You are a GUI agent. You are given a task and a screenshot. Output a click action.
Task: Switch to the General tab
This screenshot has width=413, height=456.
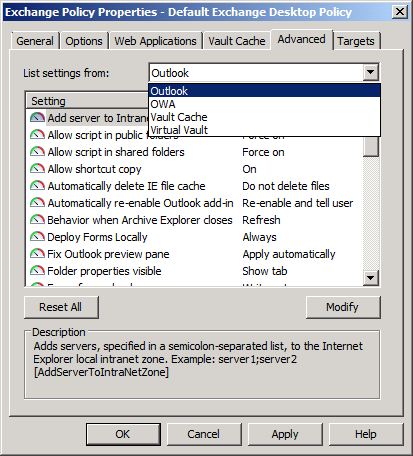pyautogui.click(x=35, y=41)
